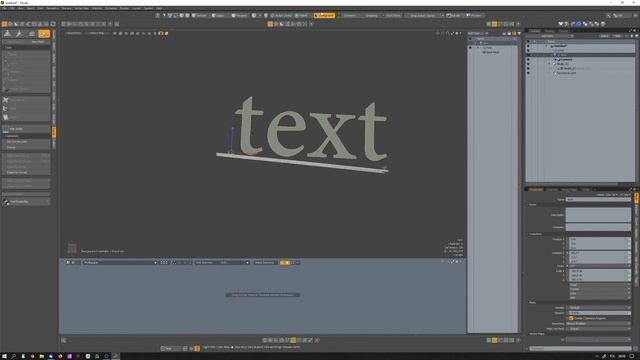
Task: Open the Symmetry options
Action: coord(349,16)
